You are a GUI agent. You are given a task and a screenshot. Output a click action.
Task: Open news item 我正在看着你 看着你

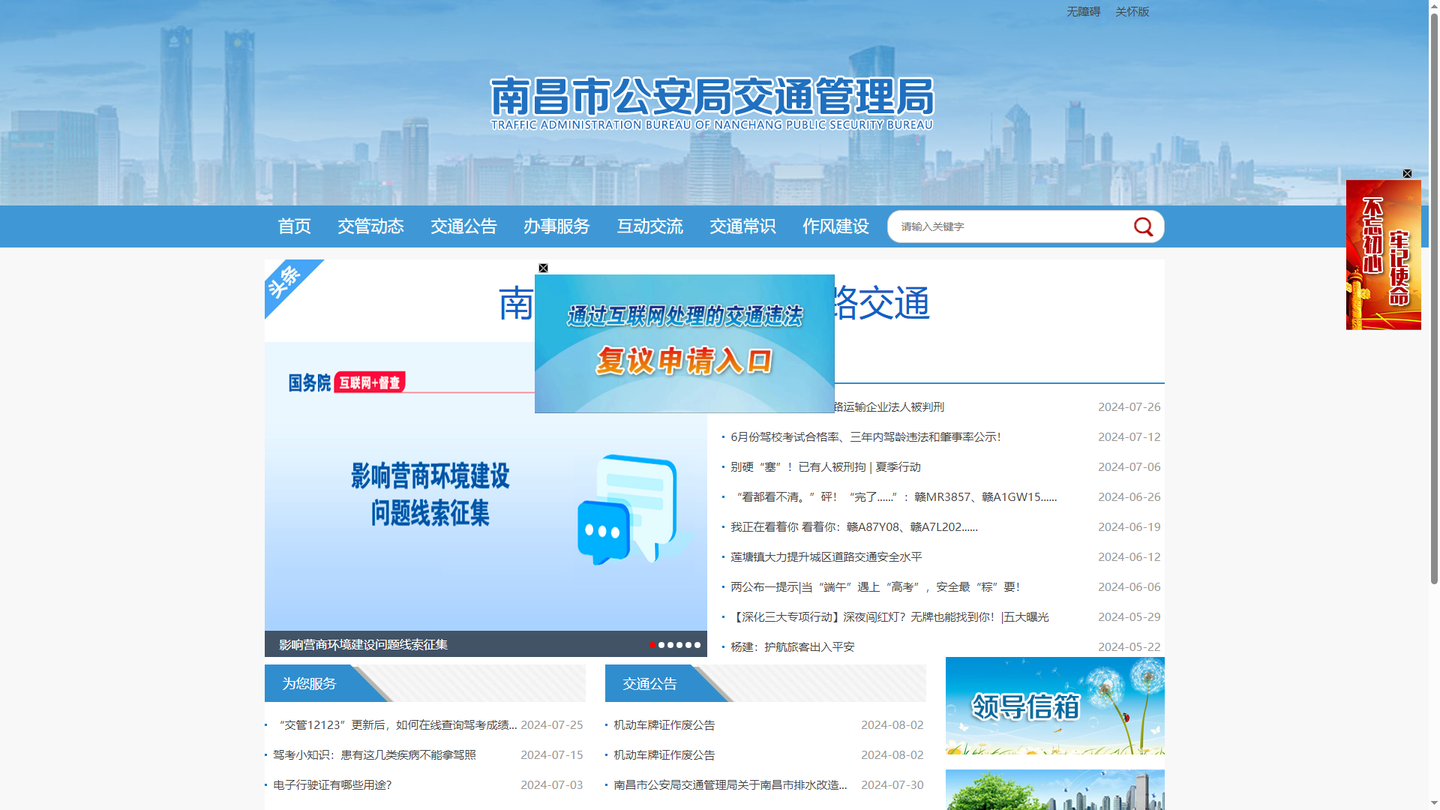coord(854,527)
